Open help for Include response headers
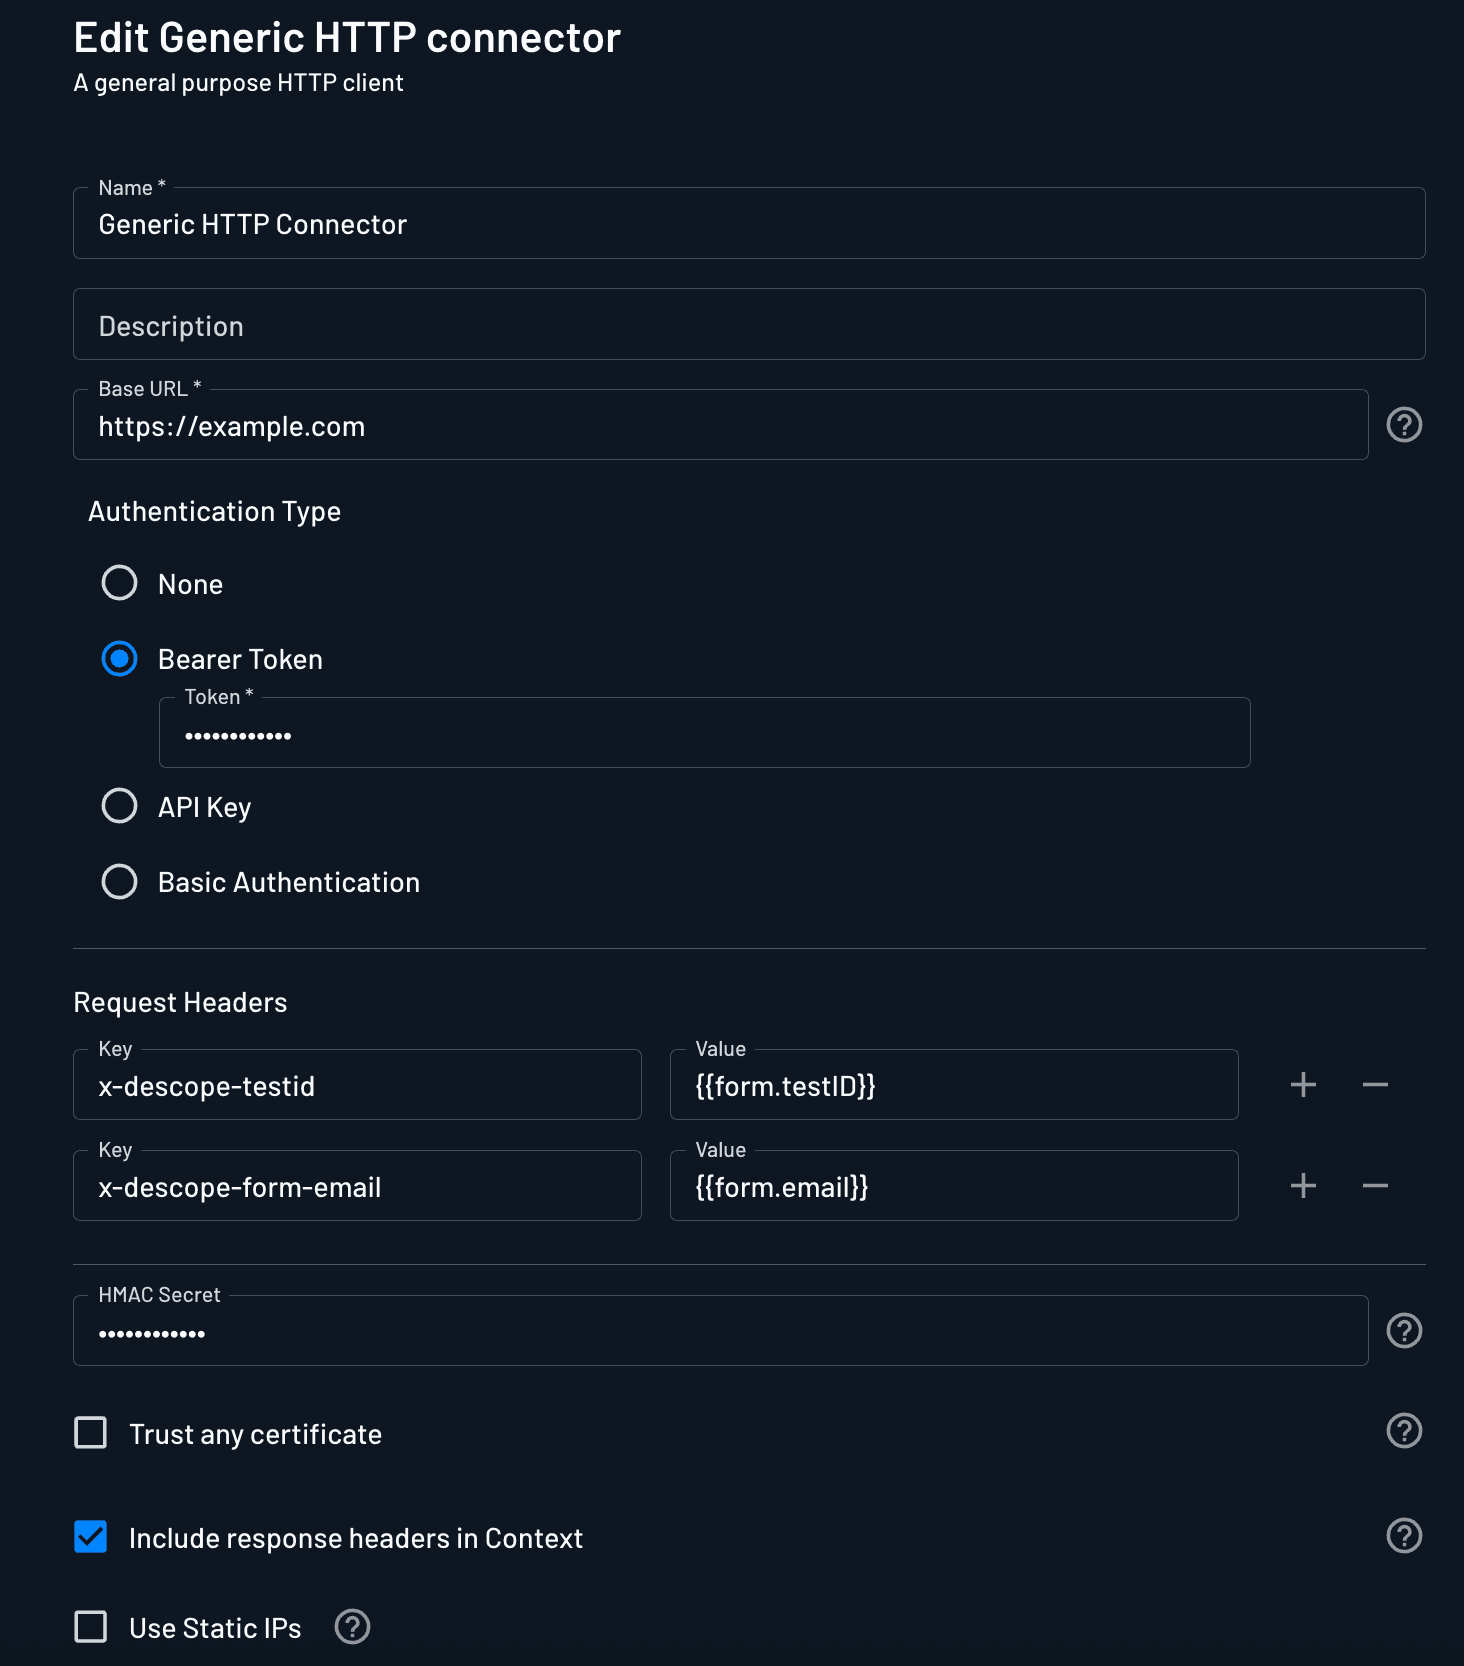This screenshot has width=1464, height=1666. pos(1404,1537)
